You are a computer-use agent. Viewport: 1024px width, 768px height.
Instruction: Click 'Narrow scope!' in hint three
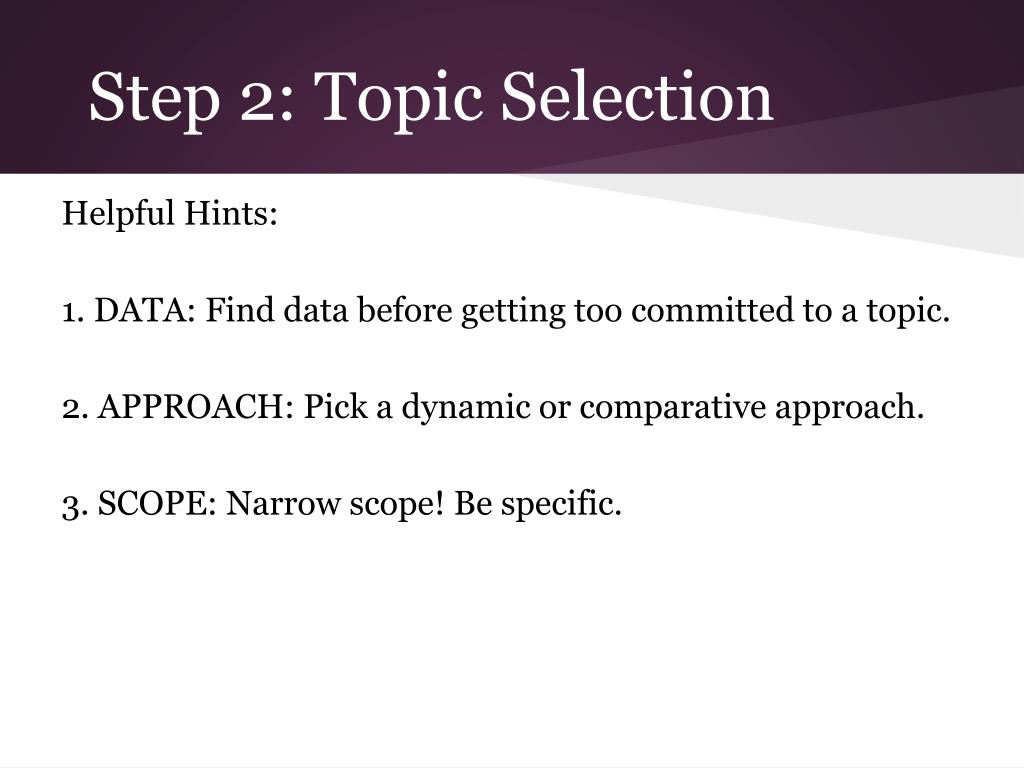click(335, 504)
